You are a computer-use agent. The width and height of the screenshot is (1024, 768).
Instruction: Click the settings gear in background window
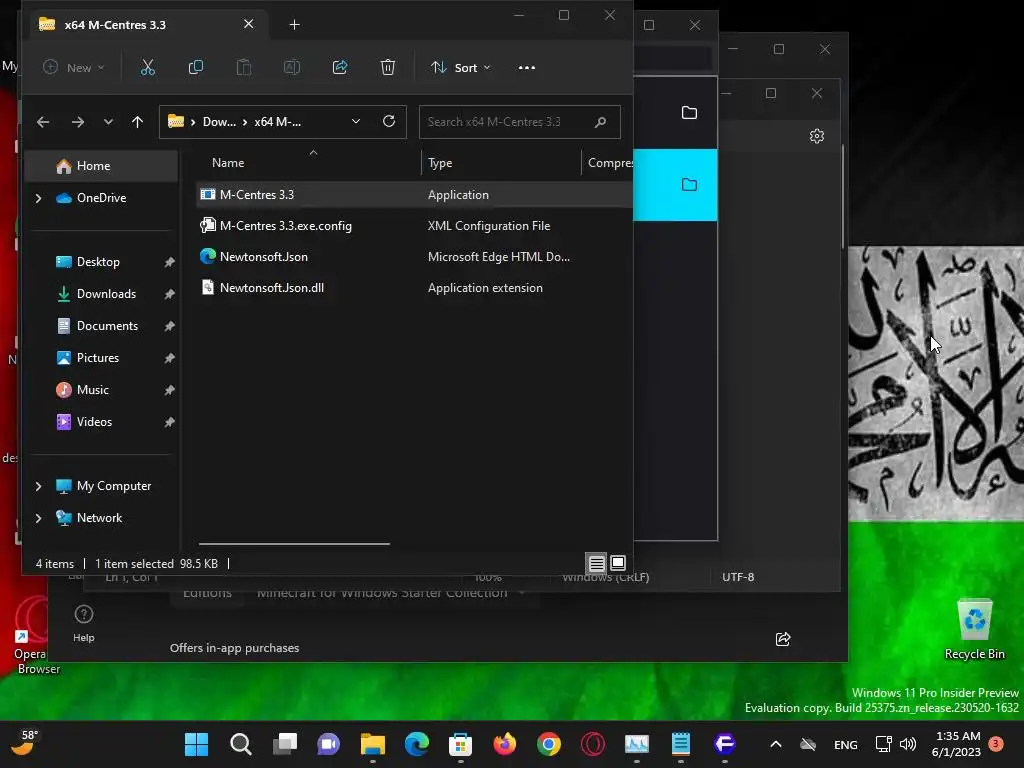click(817, 136)
